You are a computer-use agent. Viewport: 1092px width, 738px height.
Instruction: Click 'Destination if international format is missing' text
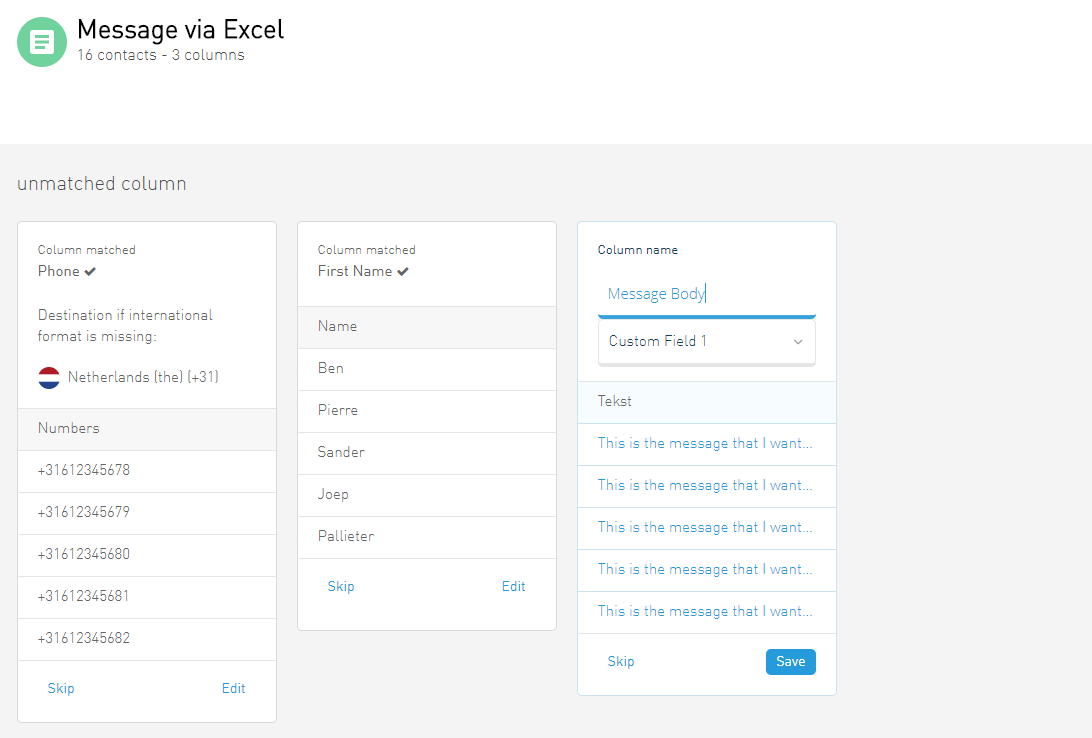click(x=125, y=325)
